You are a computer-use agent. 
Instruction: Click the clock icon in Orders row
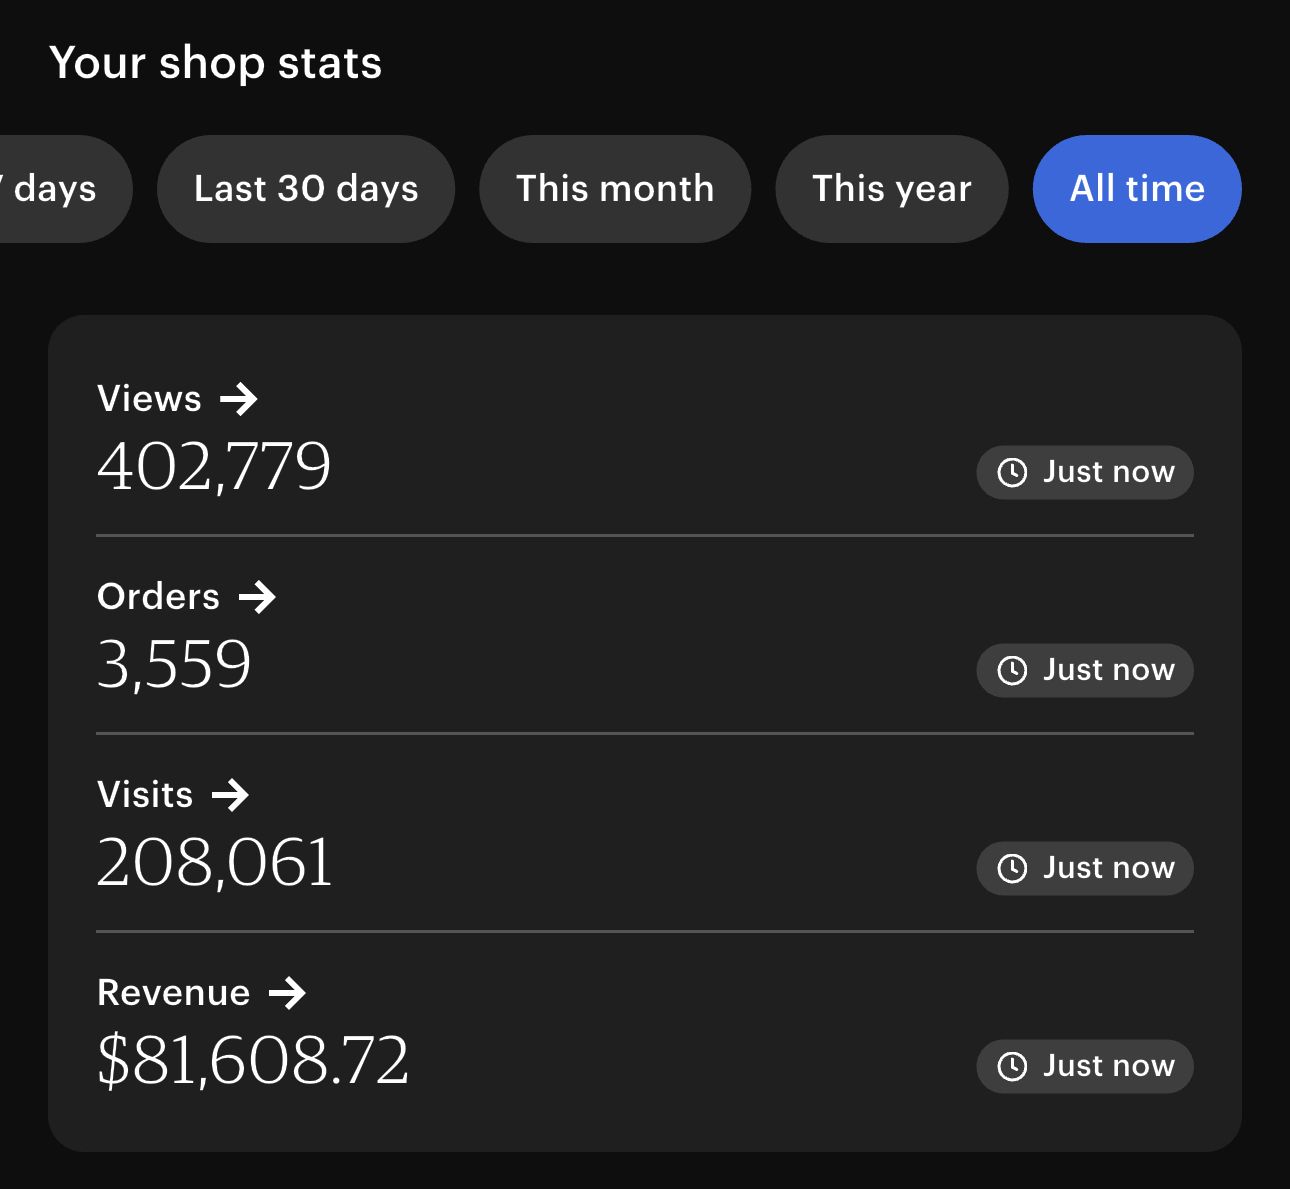tap(1012, 670)
